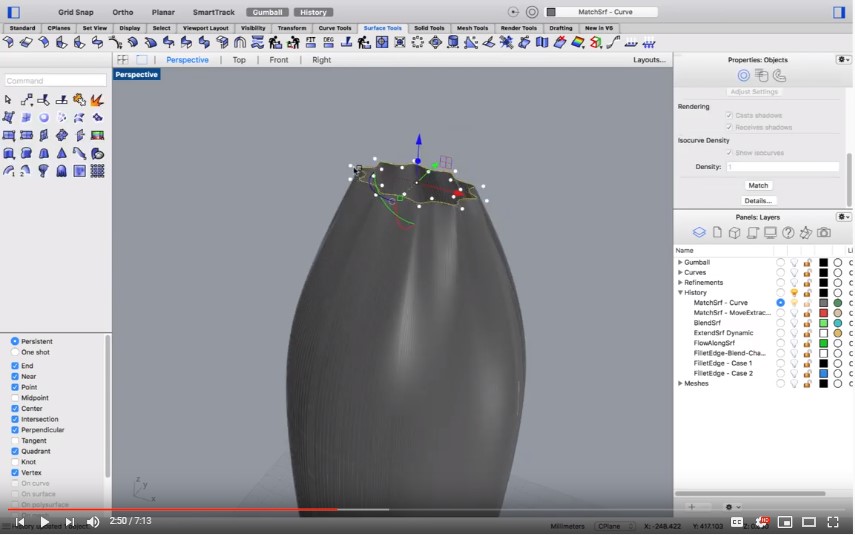Switch to the Top viewport tab
This screenshot has height=535, width=855.
[x=239, y=60]
